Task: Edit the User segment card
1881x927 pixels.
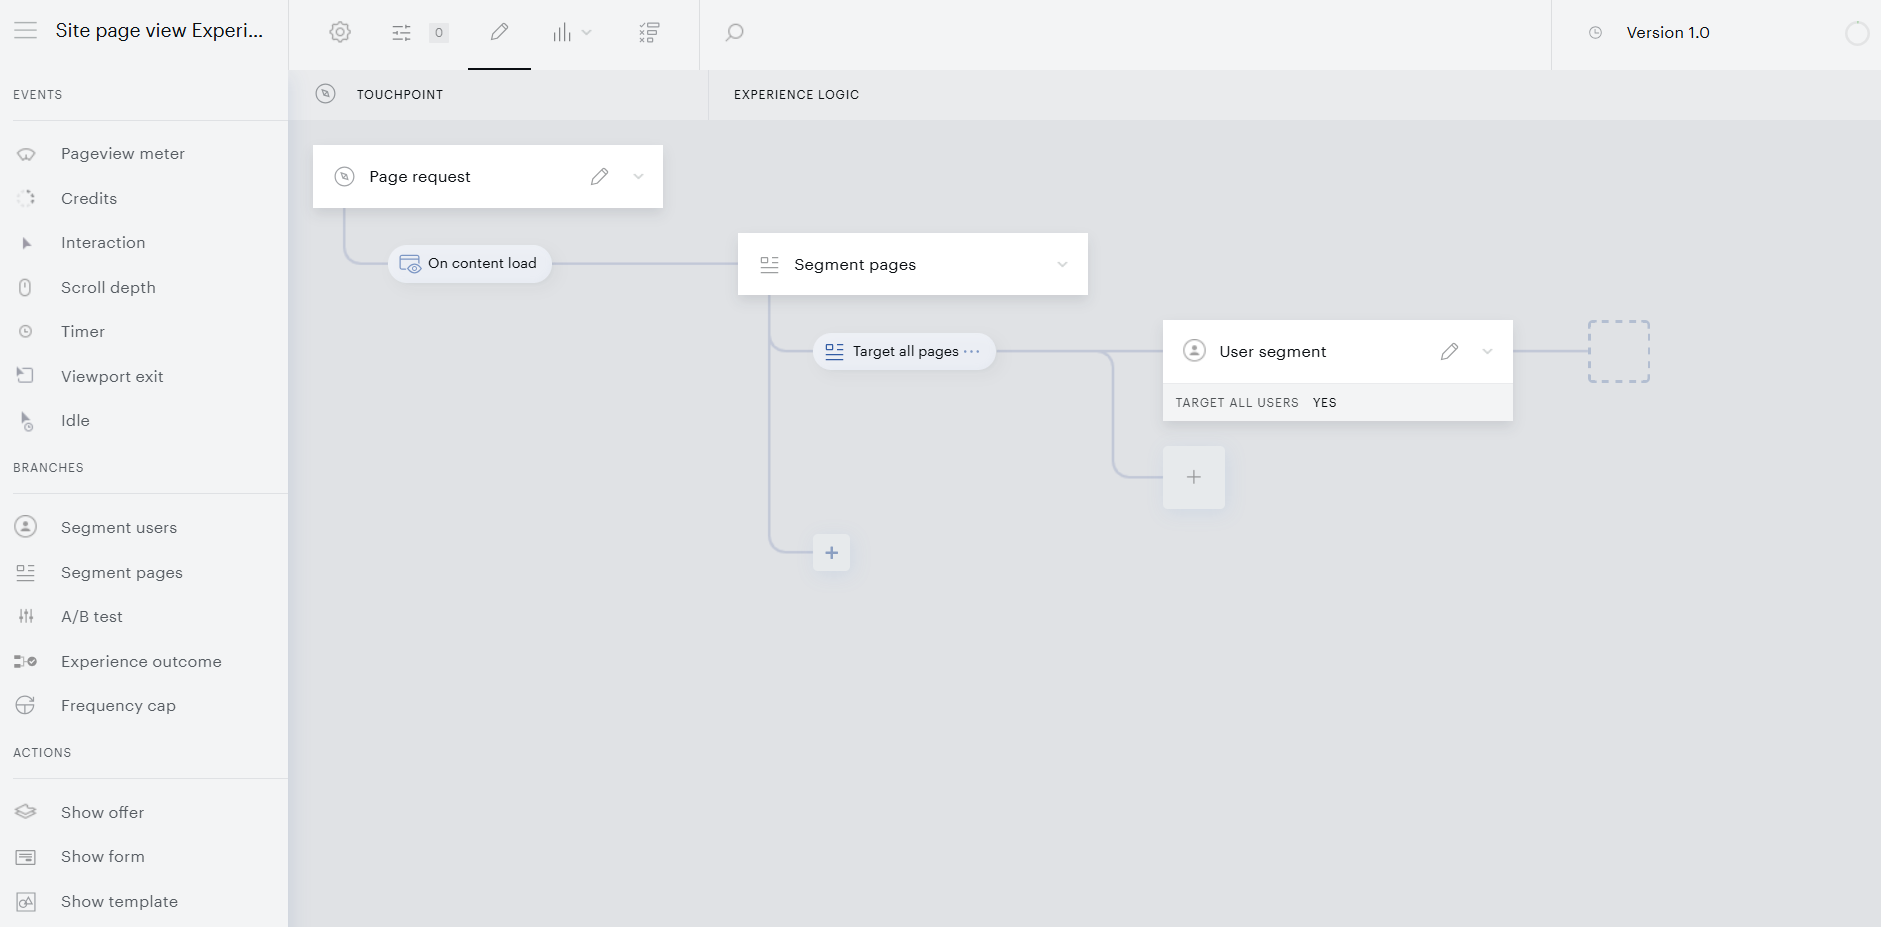Action: pos(1449,351)
